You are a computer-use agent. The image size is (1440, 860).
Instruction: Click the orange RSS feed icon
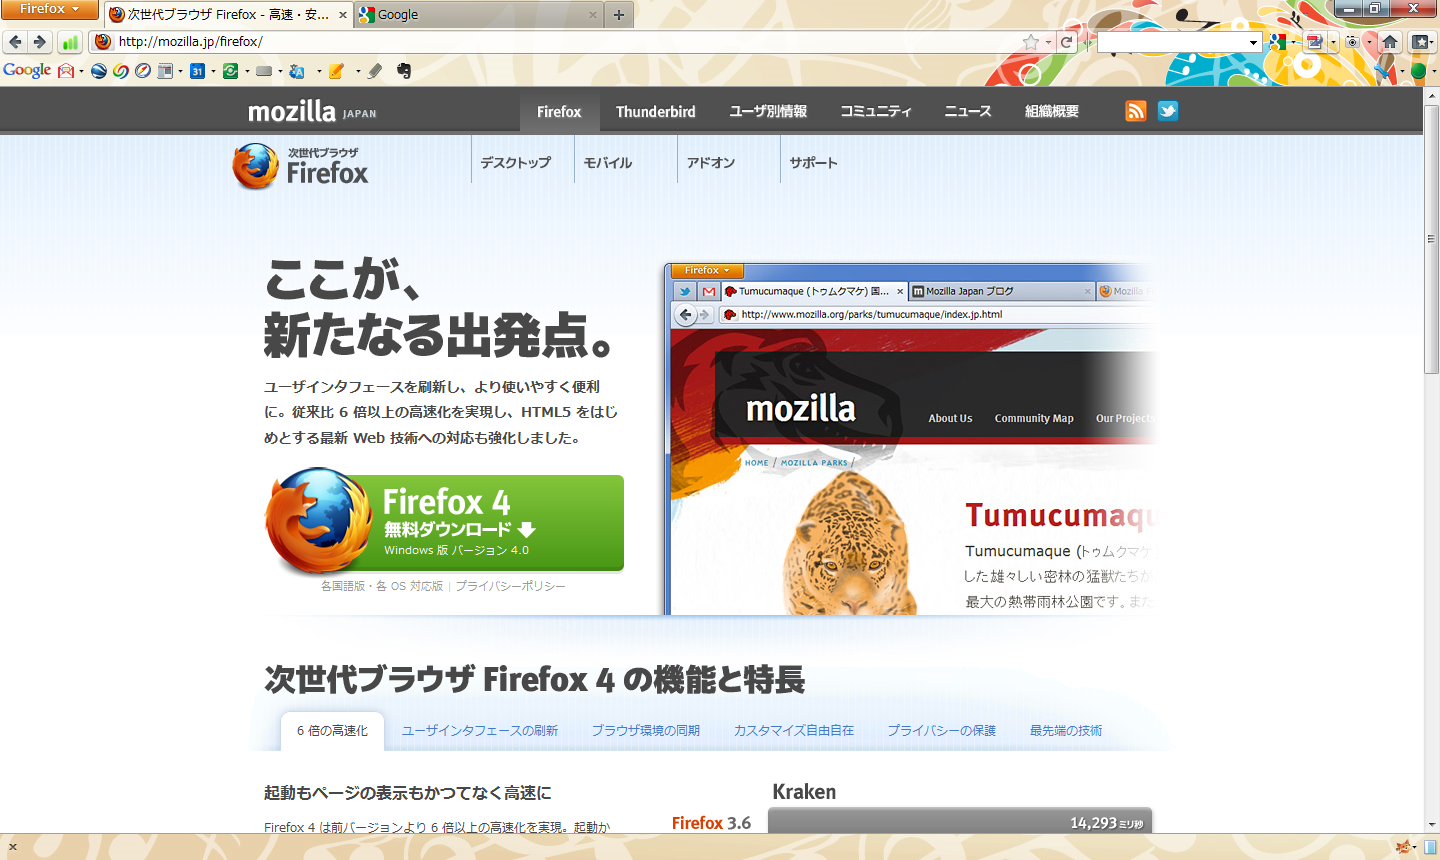pyautogui.click(x=1136, y=111)
